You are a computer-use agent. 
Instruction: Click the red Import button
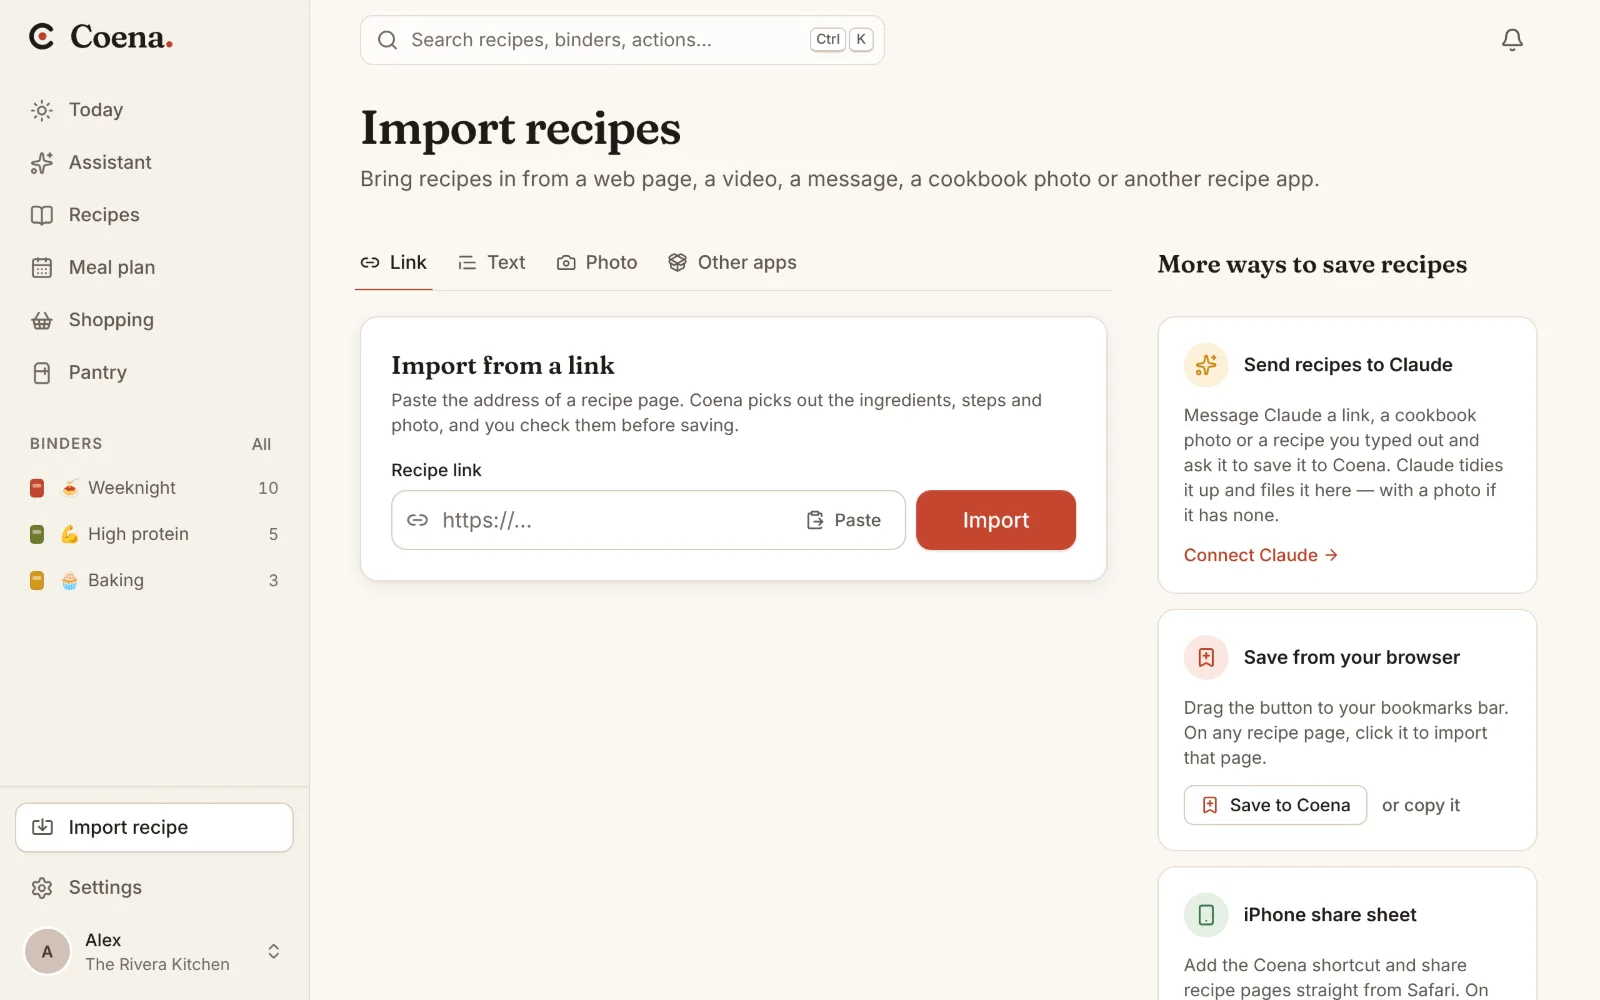pyautogui.click(x=996, y=520)
